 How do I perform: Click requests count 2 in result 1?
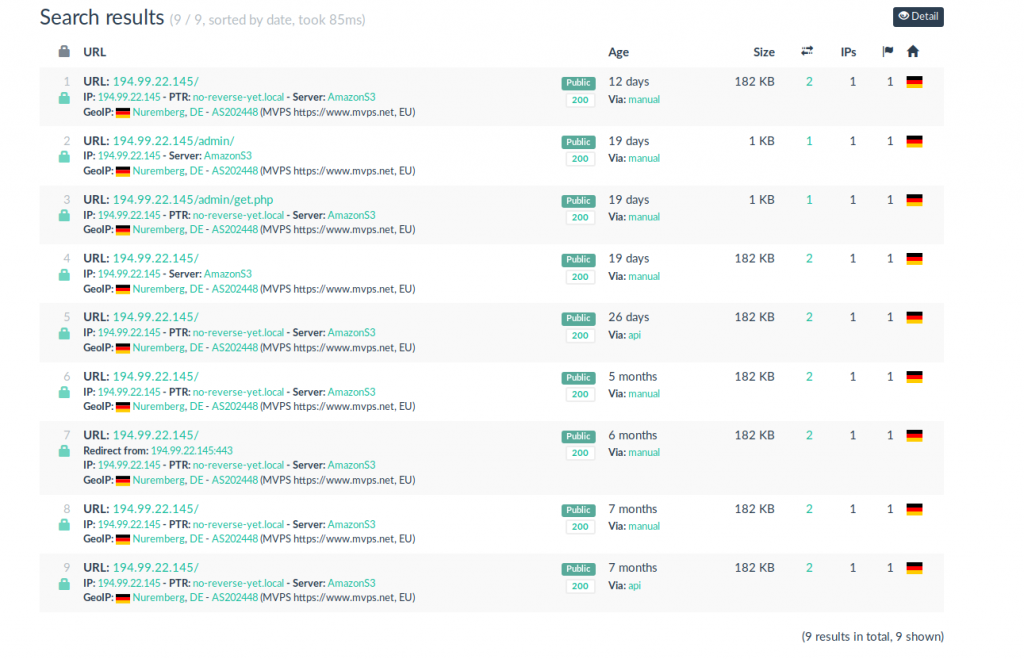(x=809, y=82)
